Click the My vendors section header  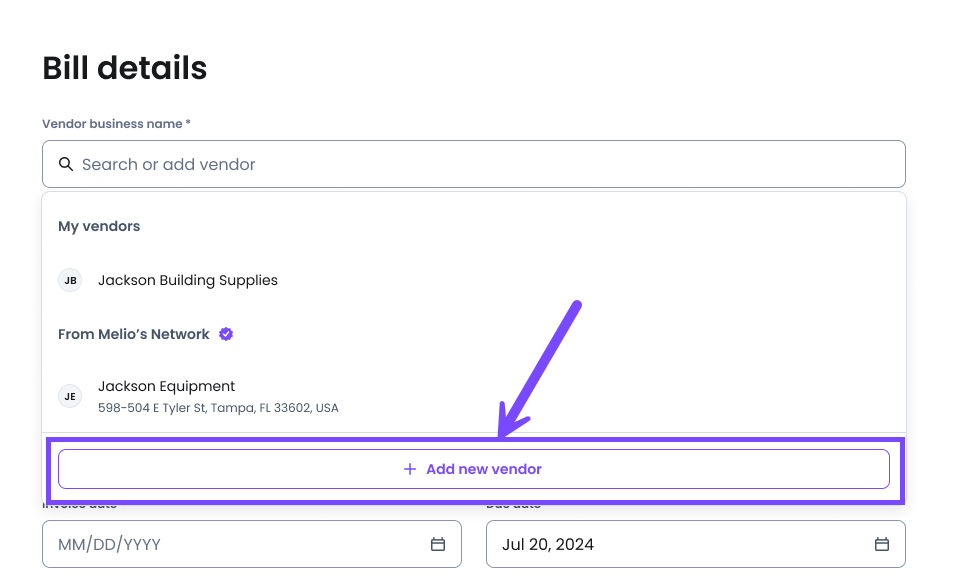(99, 226)
